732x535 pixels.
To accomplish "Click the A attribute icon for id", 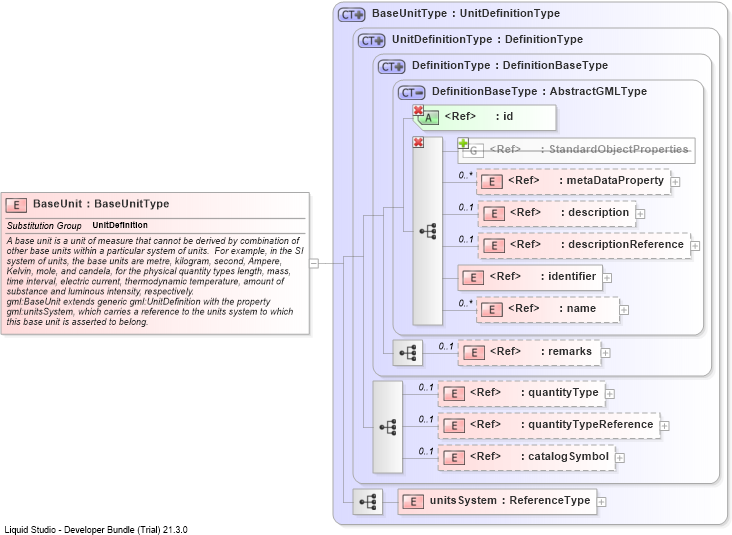I will click(x=429, y=118).
